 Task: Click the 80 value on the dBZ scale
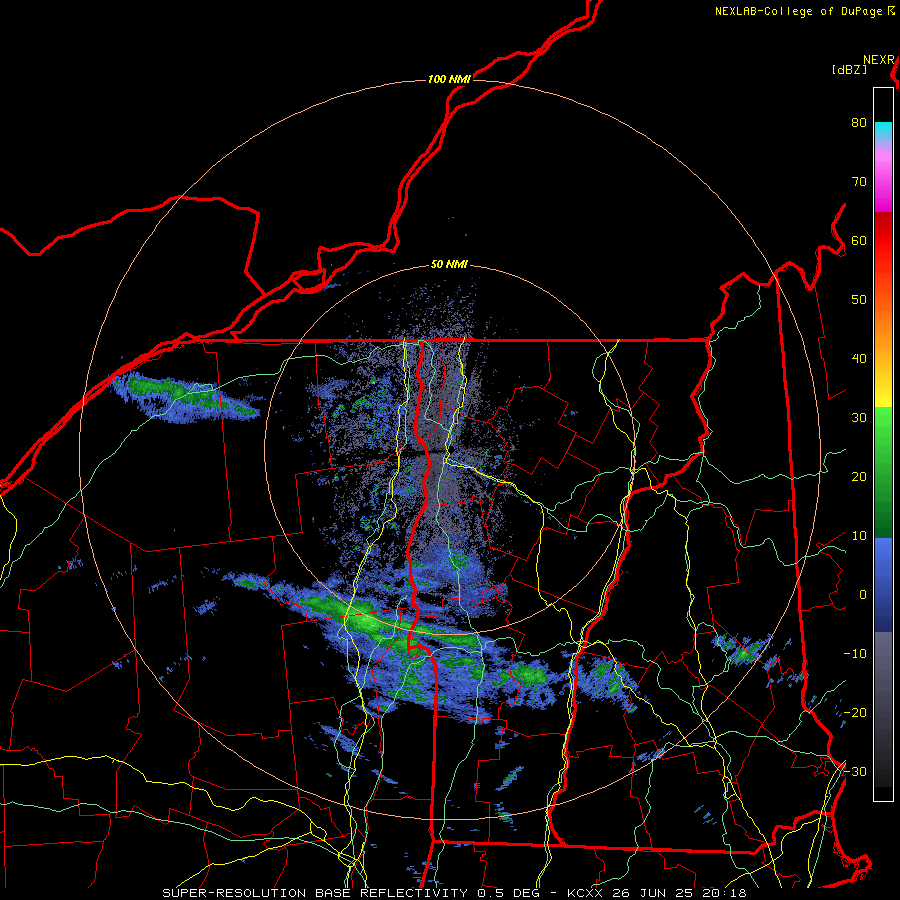[859, 123]
